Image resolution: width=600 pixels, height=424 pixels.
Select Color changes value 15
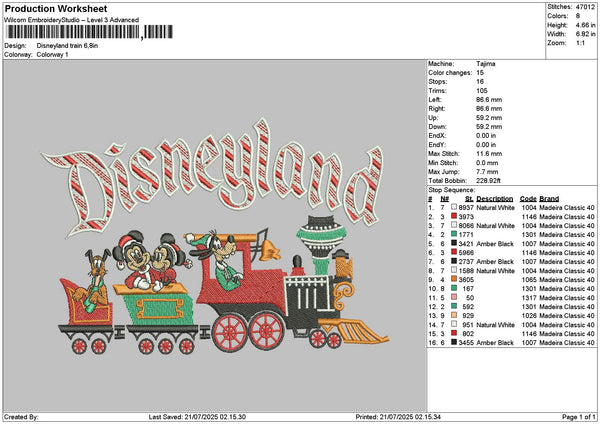click(x=480, y=73)
